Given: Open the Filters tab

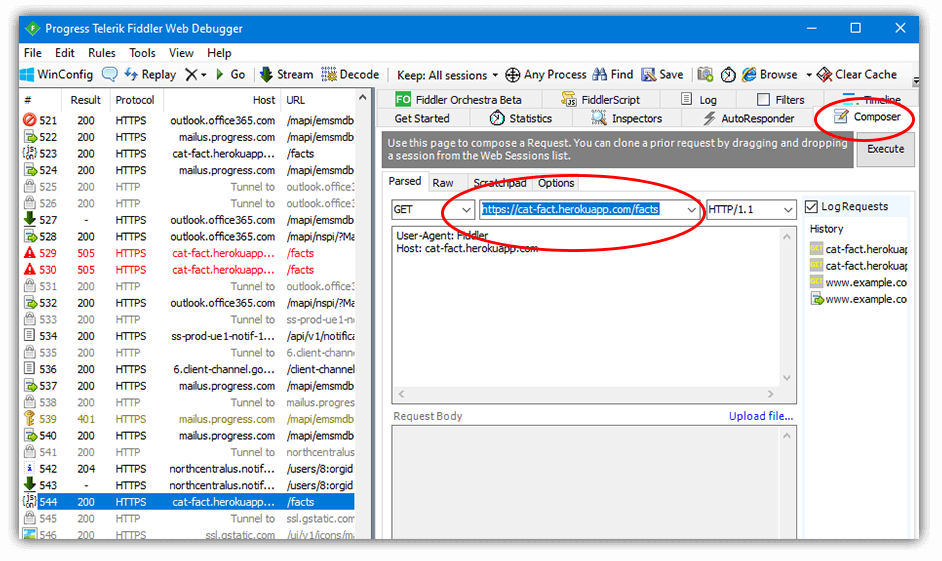Looking at the screenshot, I should pos(781,100).
